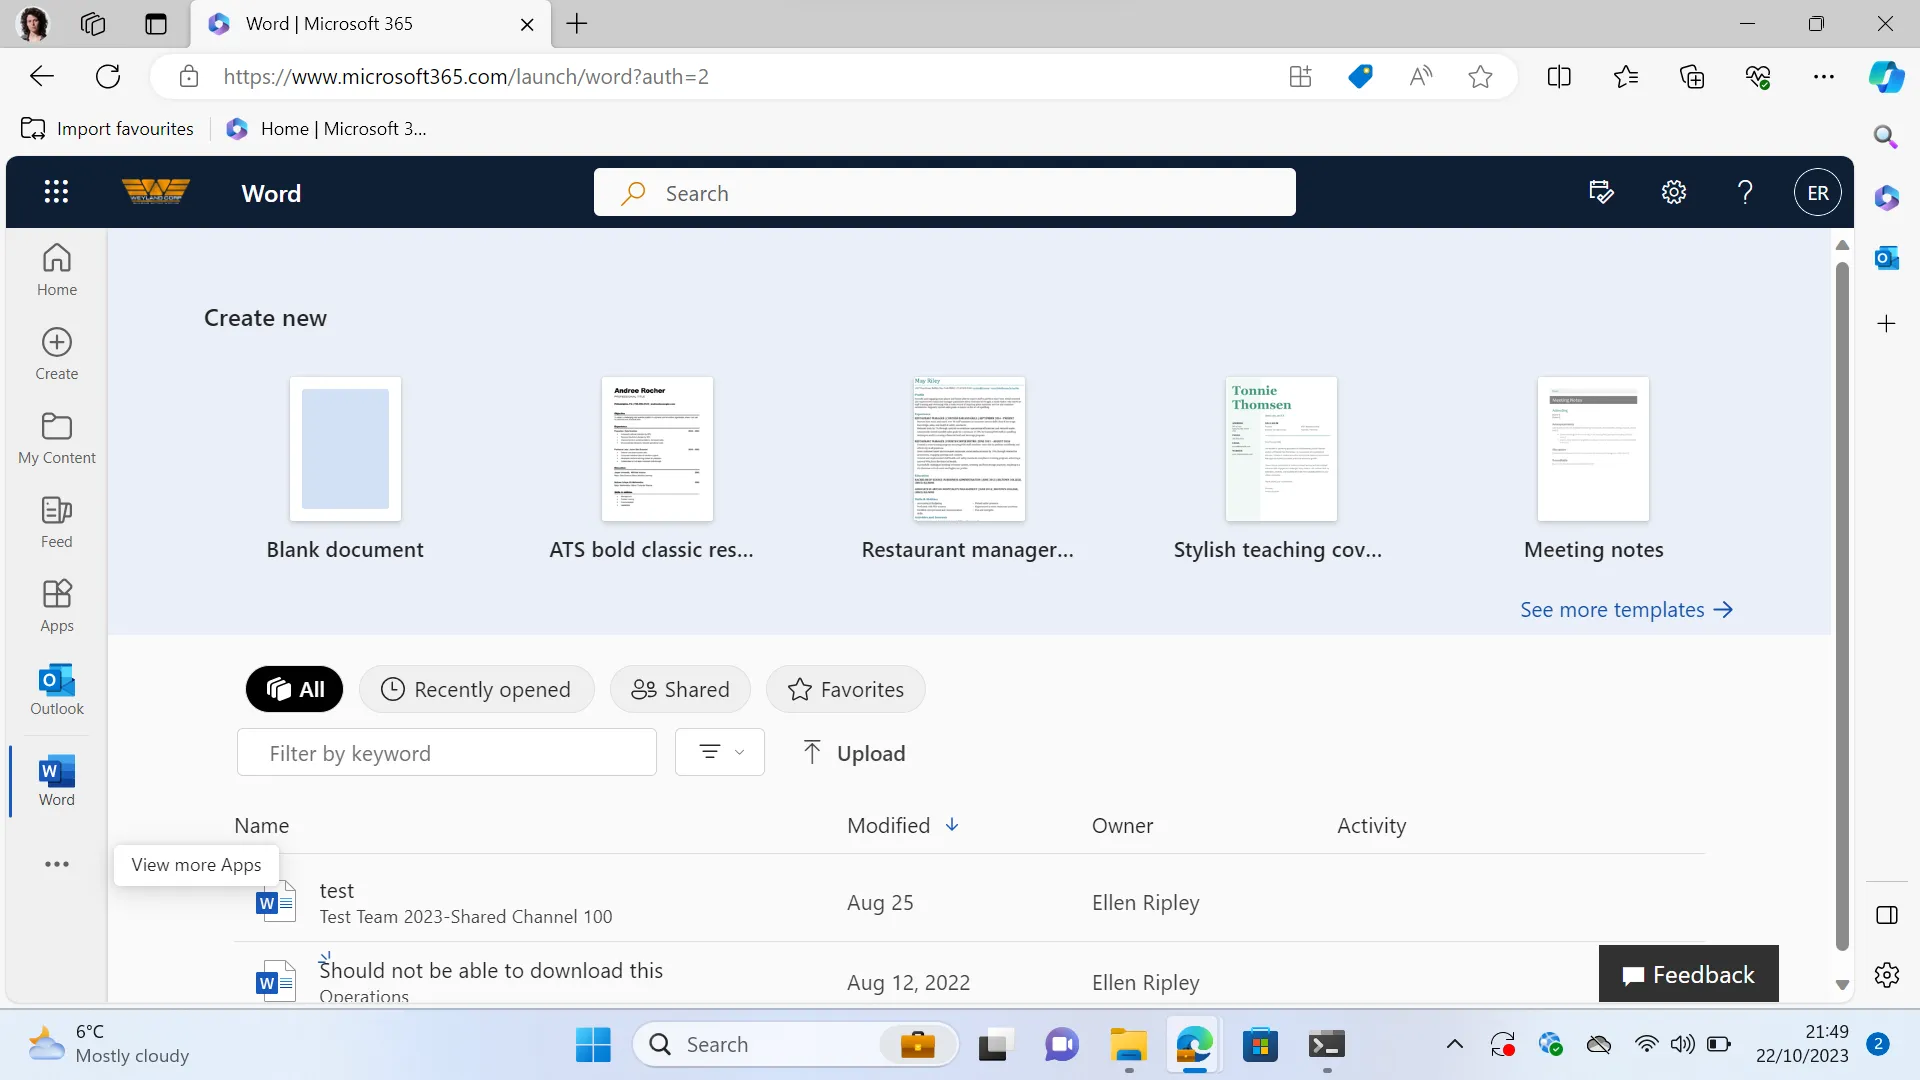
Task: Click See more templates link
Action: click(1627, 610)
